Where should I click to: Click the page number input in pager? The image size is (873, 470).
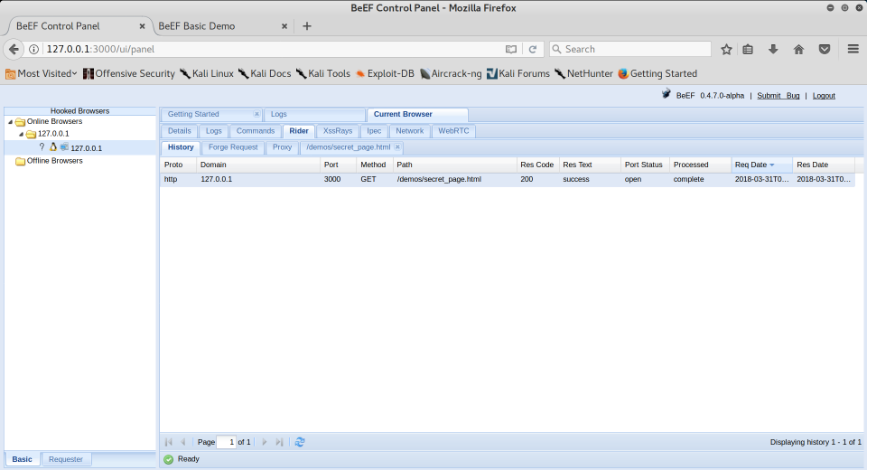[x=226, y=442]
